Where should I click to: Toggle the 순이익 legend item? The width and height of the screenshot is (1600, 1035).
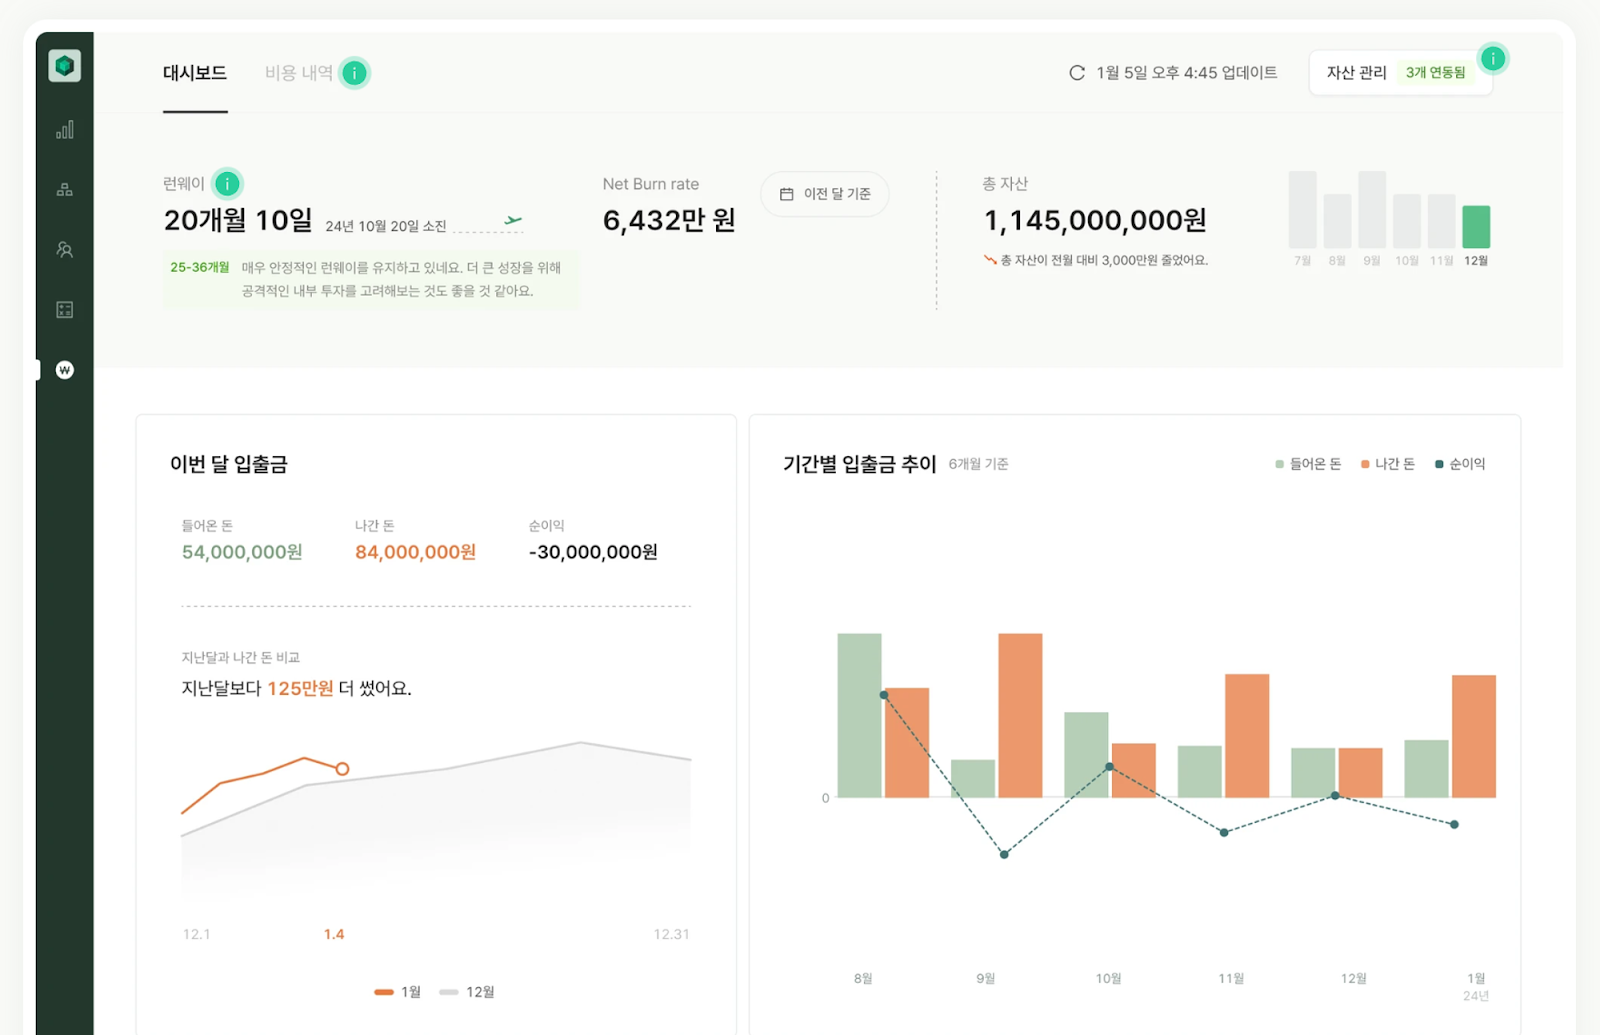pyautogui.click(x=1460, y=464)
